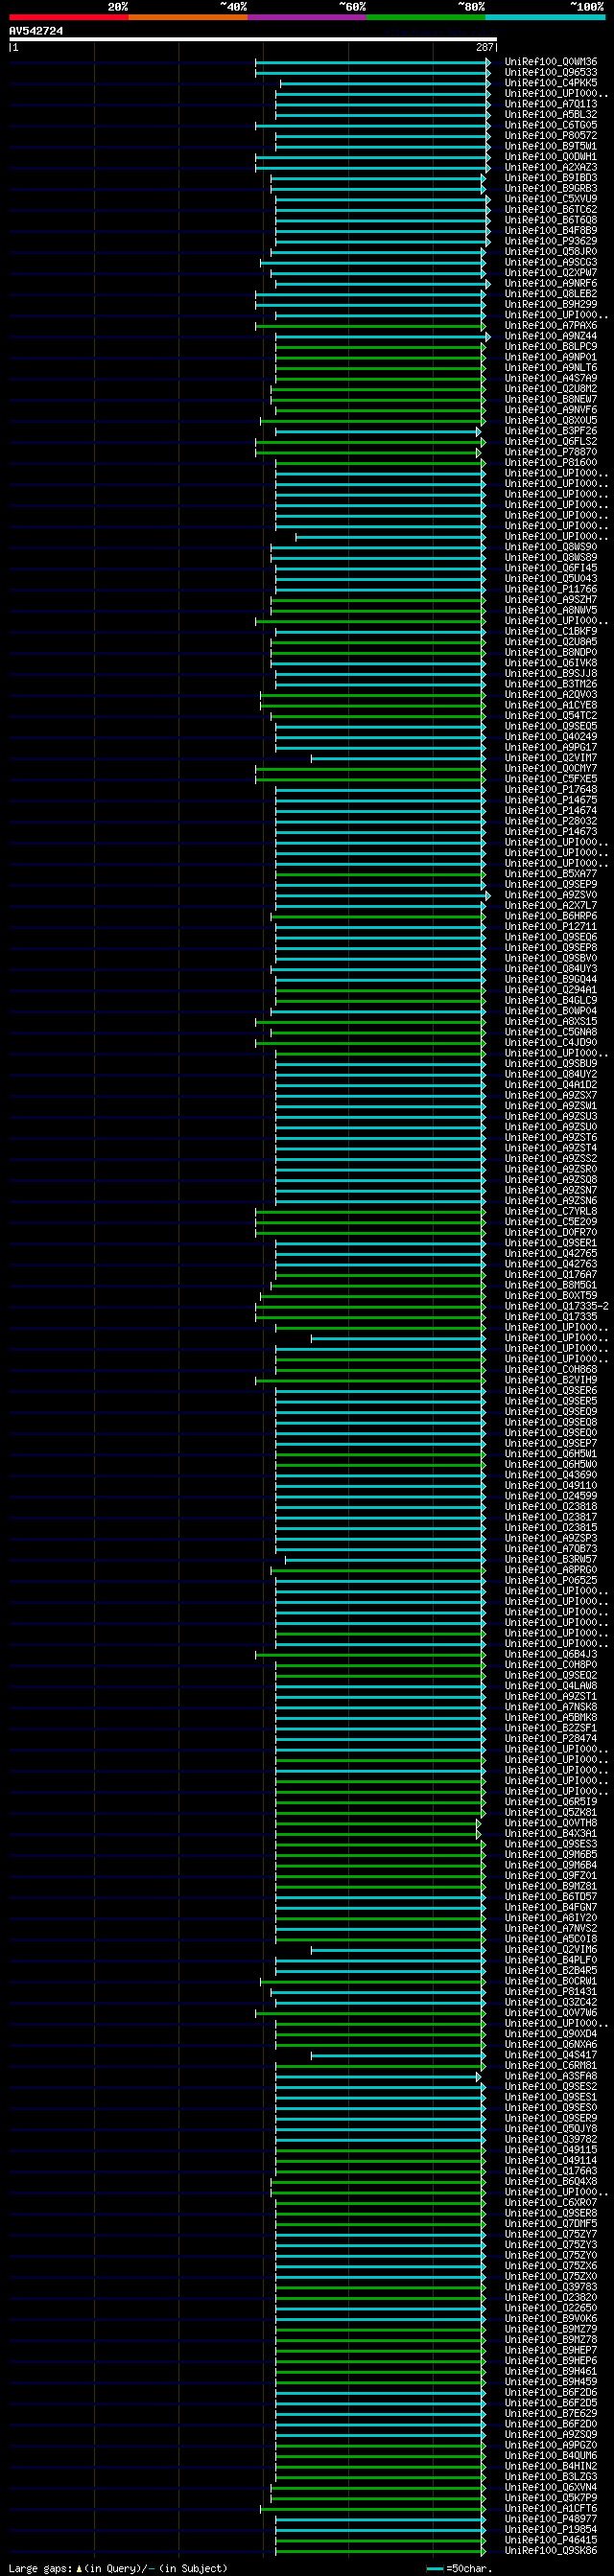
Task: Open hit UniRef100_C4PKK5
Action: pos(551,83)
